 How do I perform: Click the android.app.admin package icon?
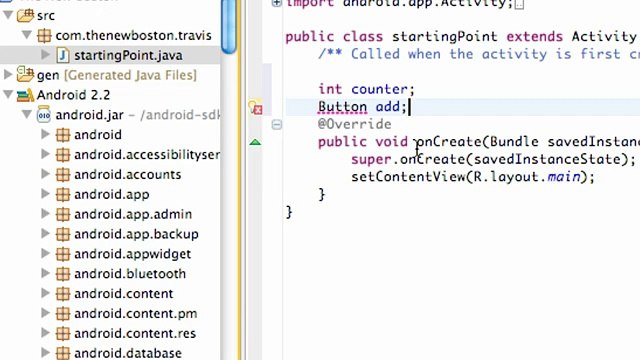click(62, 214)
